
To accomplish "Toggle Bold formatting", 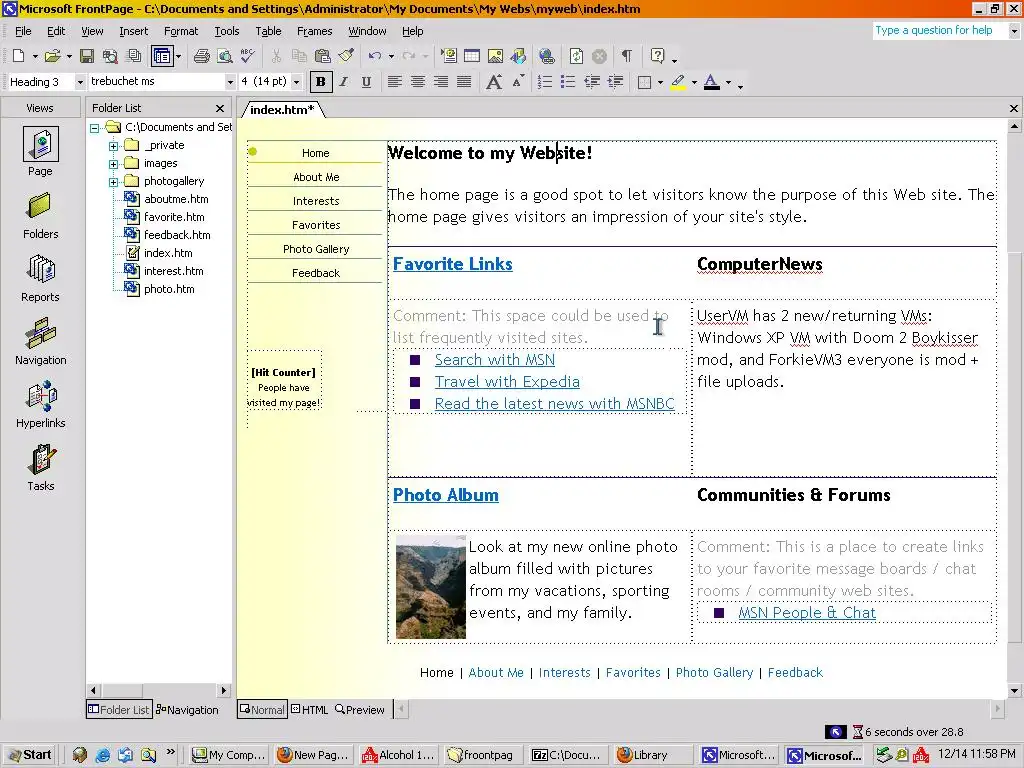I will point(321,82).
